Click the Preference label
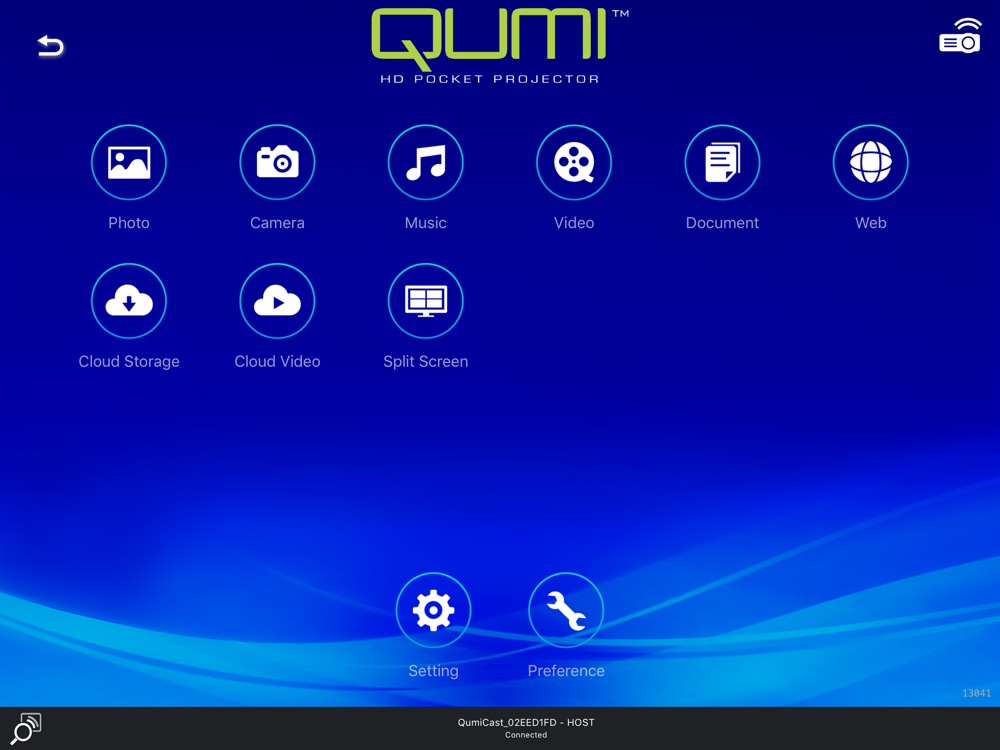The image size is (1000, 750). 566,671
